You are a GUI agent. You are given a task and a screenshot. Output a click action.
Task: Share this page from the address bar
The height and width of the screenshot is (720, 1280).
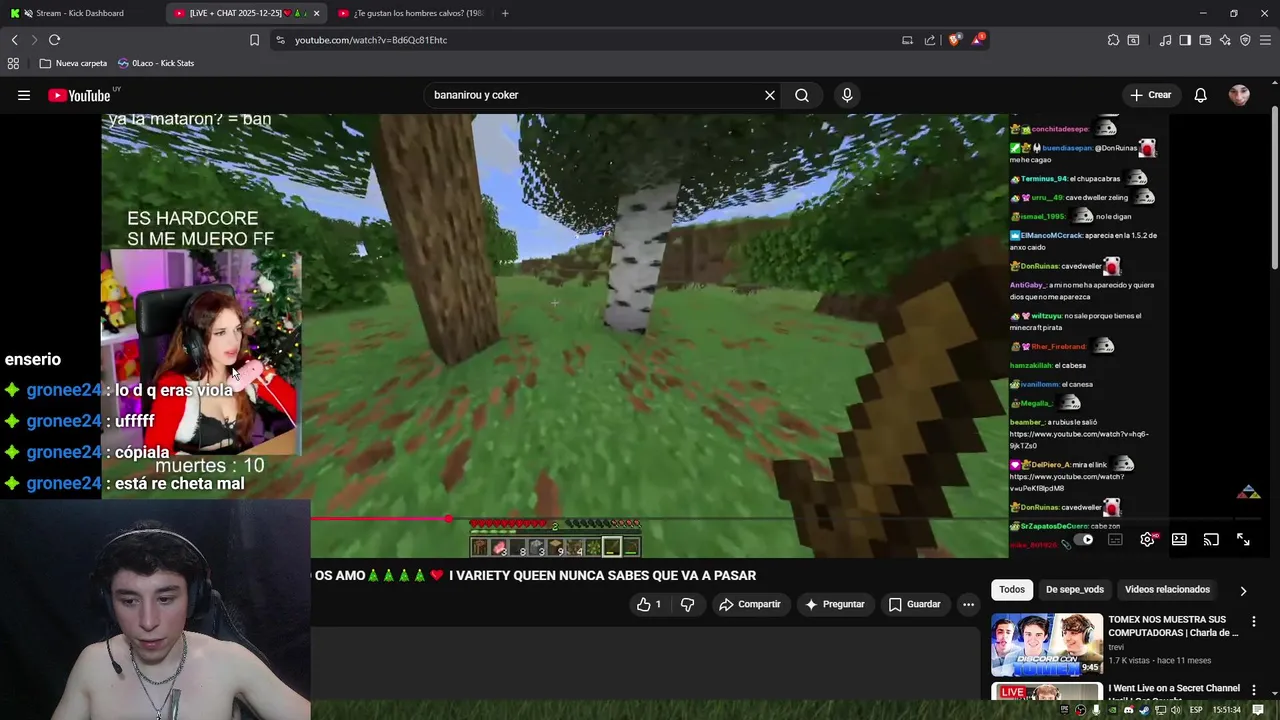tap(930, 40)
